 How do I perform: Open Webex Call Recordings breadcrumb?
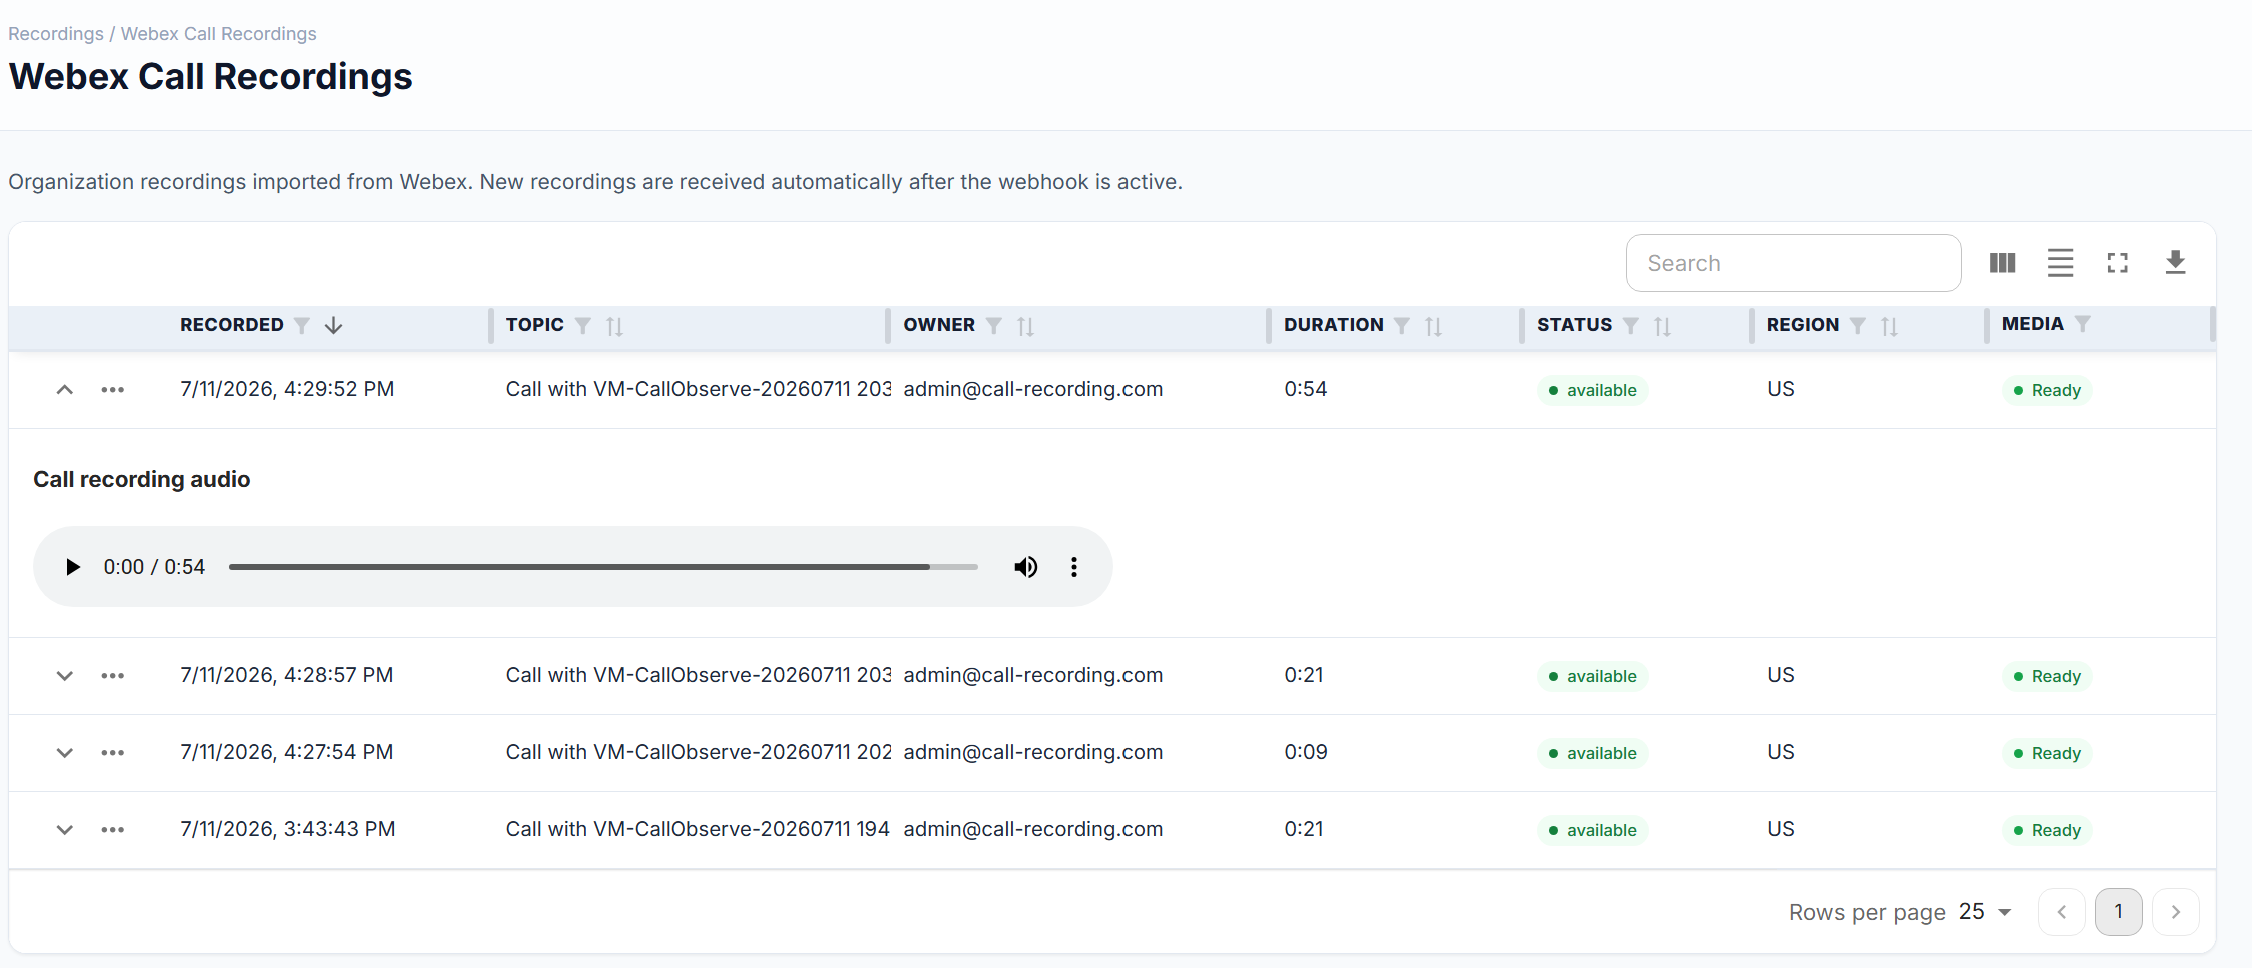(219, 34)
